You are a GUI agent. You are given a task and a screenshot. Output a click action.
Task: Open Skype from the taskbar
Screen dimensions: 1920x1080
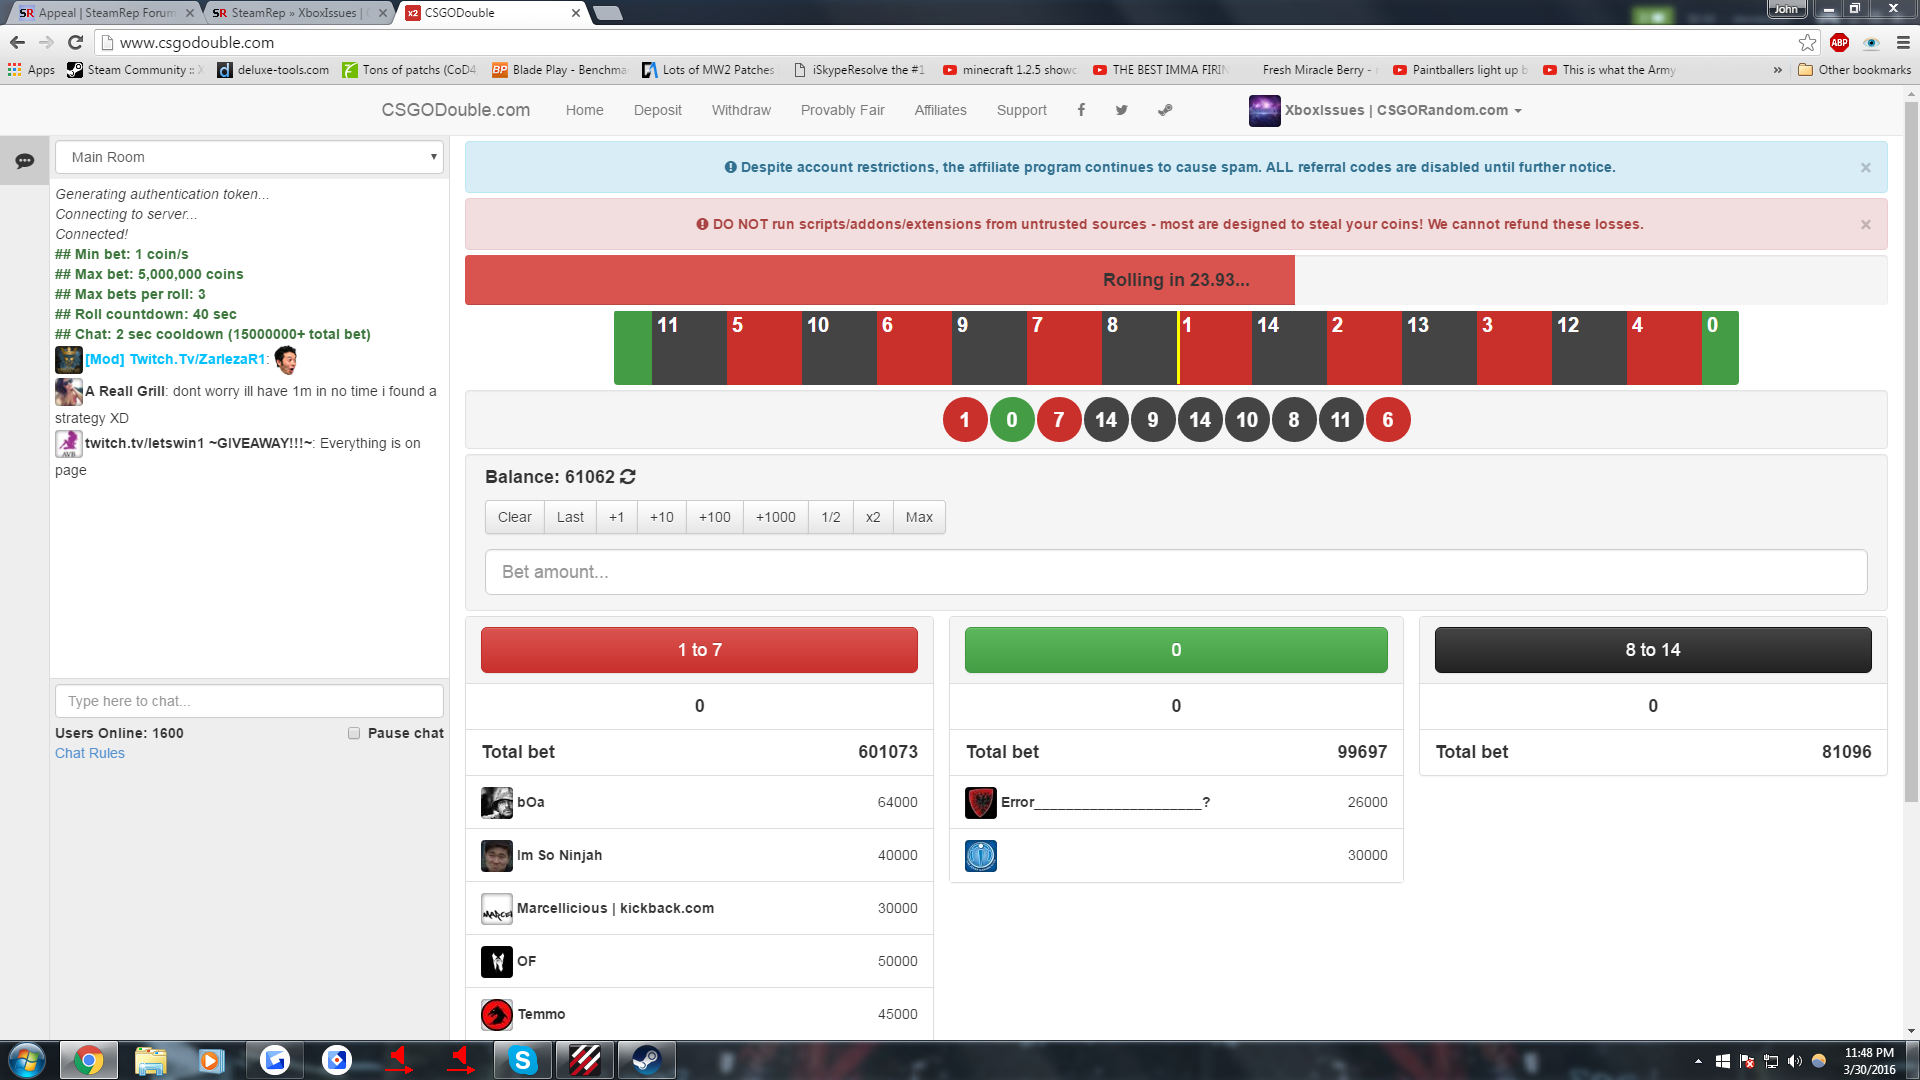coord(522,1060)
